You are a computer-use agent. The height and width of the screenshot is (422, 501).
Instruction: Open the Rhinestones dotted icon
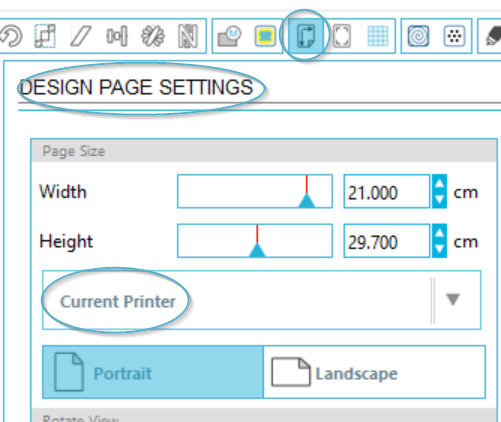454,36
